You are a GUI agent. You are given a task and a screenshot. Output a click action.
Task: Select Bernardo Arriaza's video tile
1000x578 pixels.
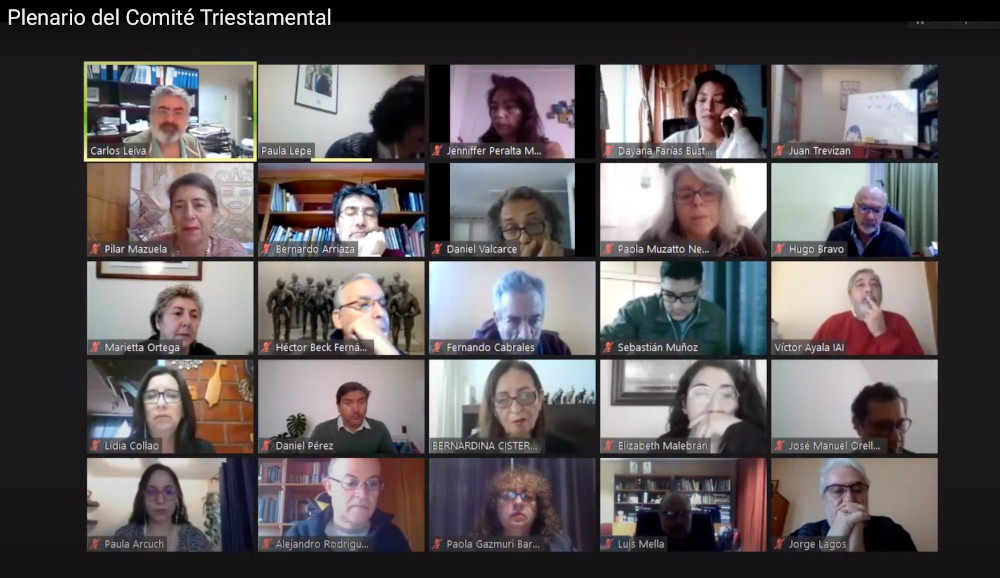coord(341,210)
